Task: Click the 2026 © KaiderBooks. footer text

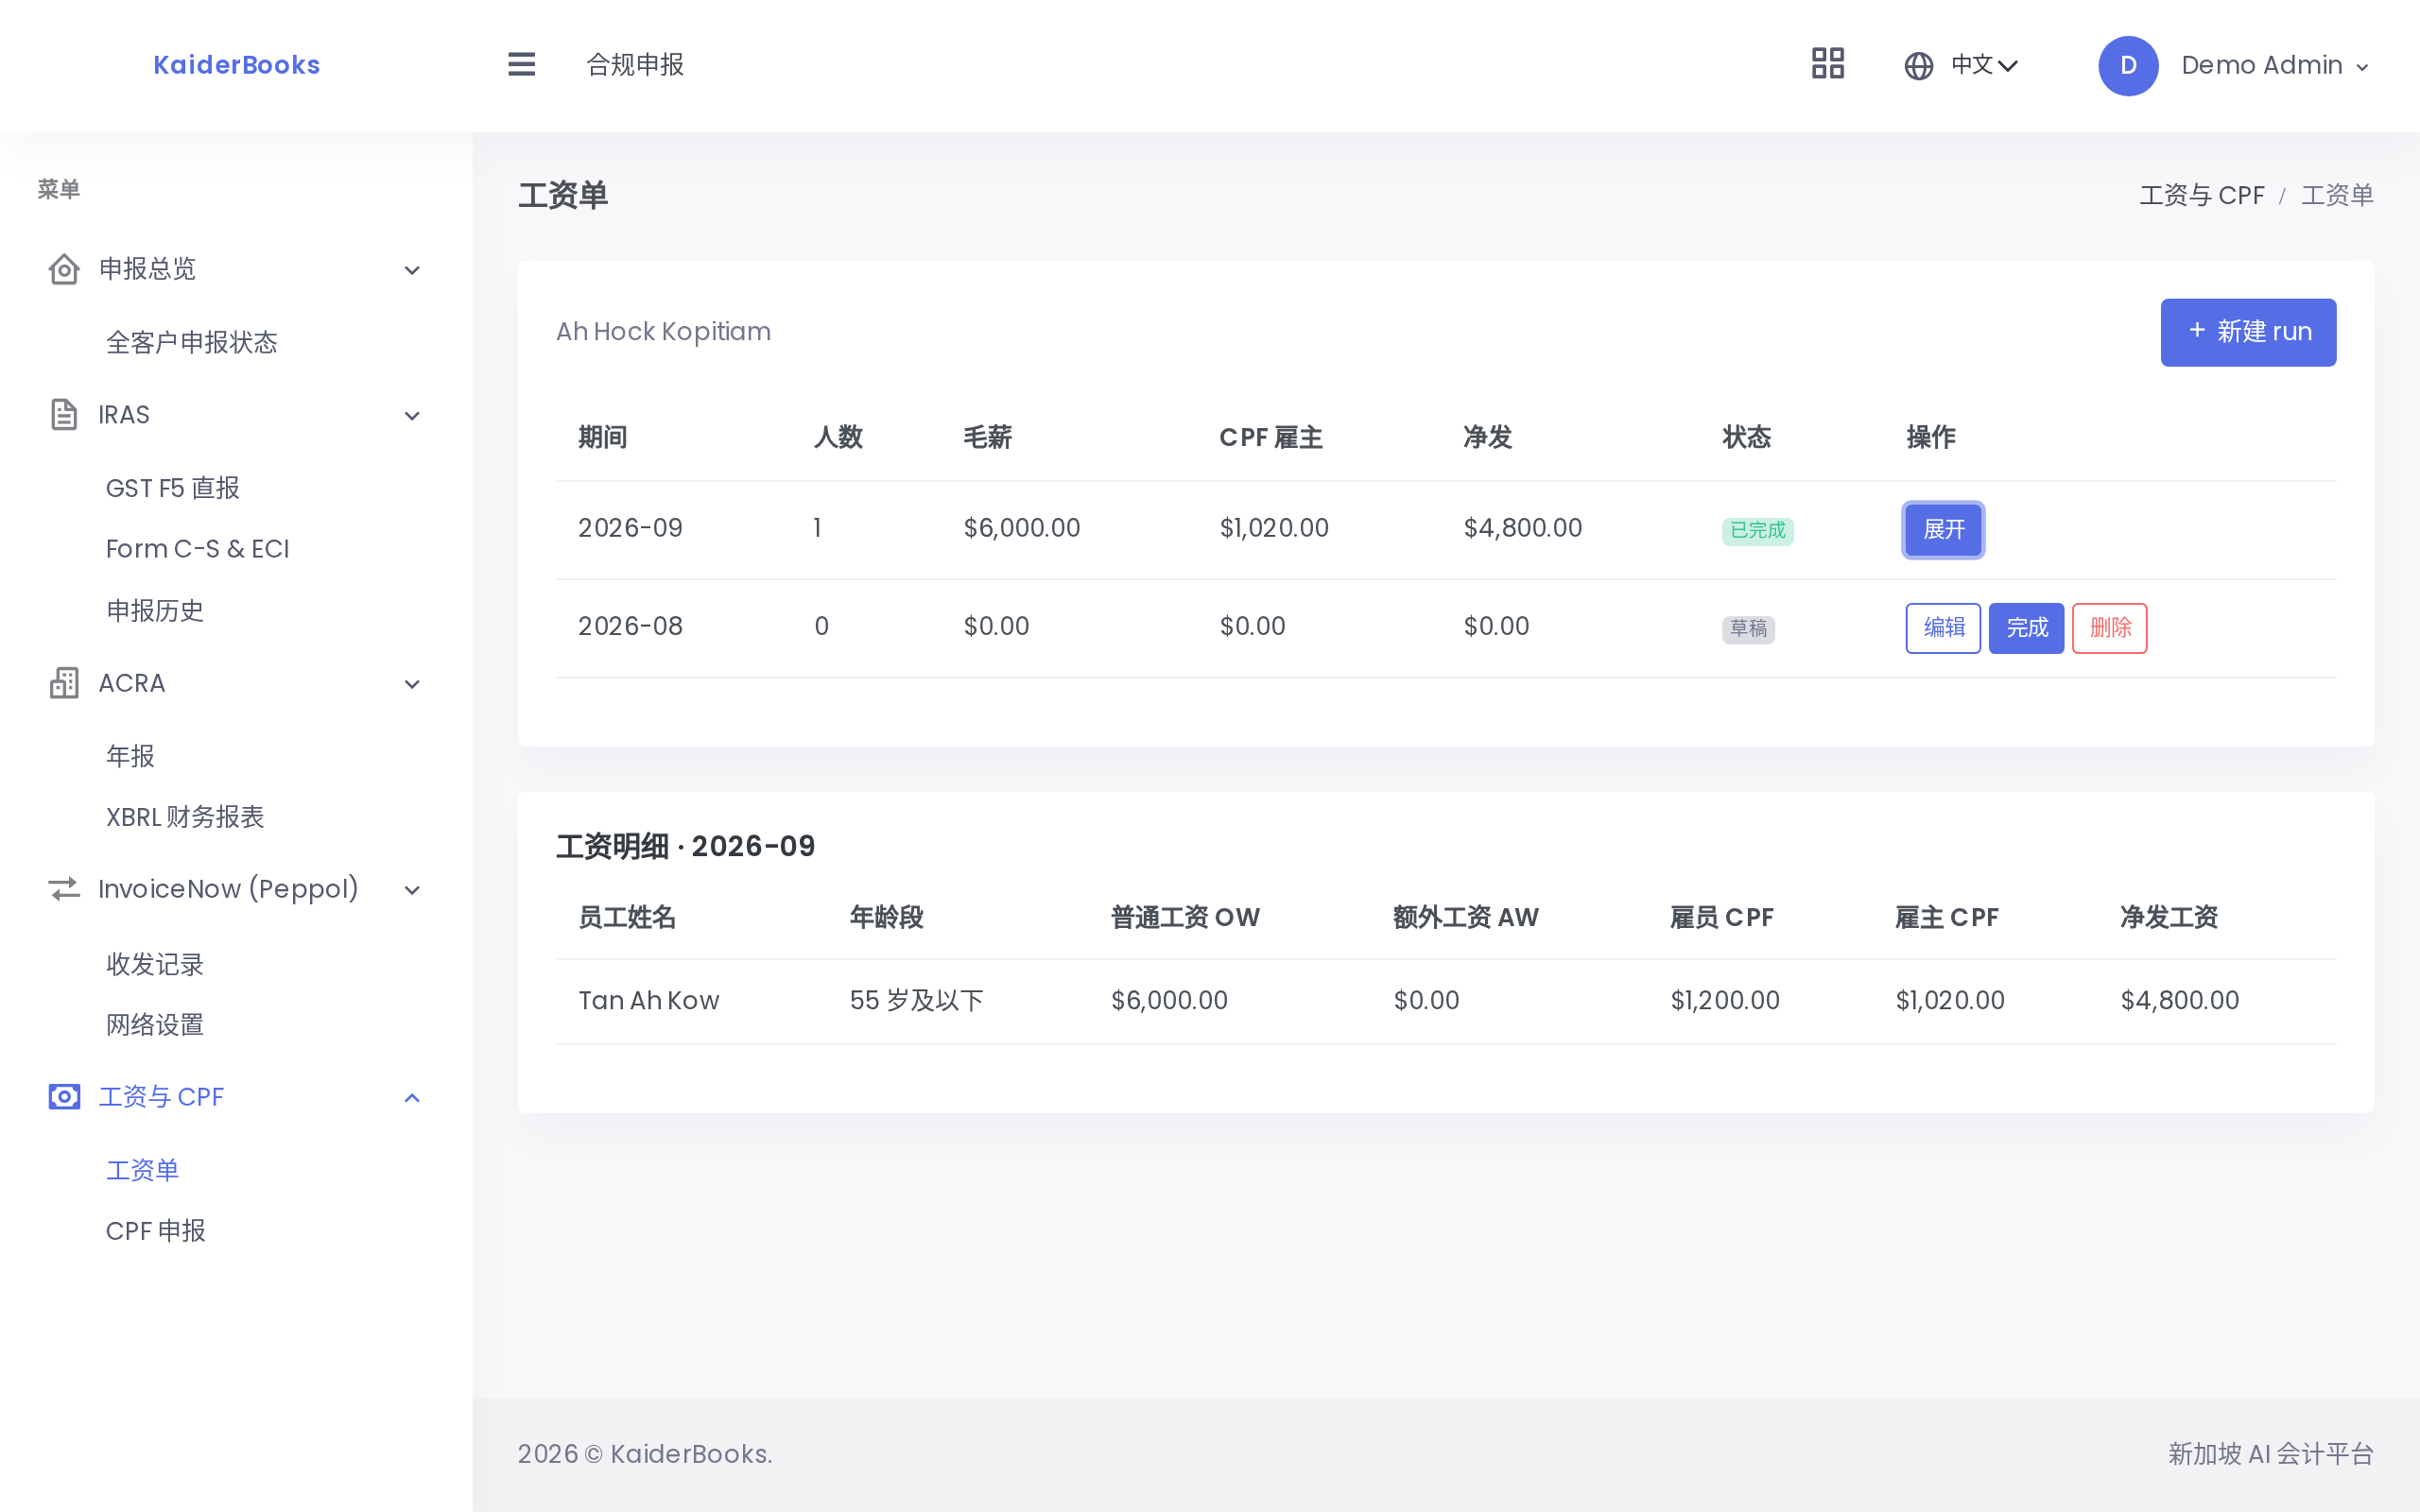Action: coord(645,1454)
